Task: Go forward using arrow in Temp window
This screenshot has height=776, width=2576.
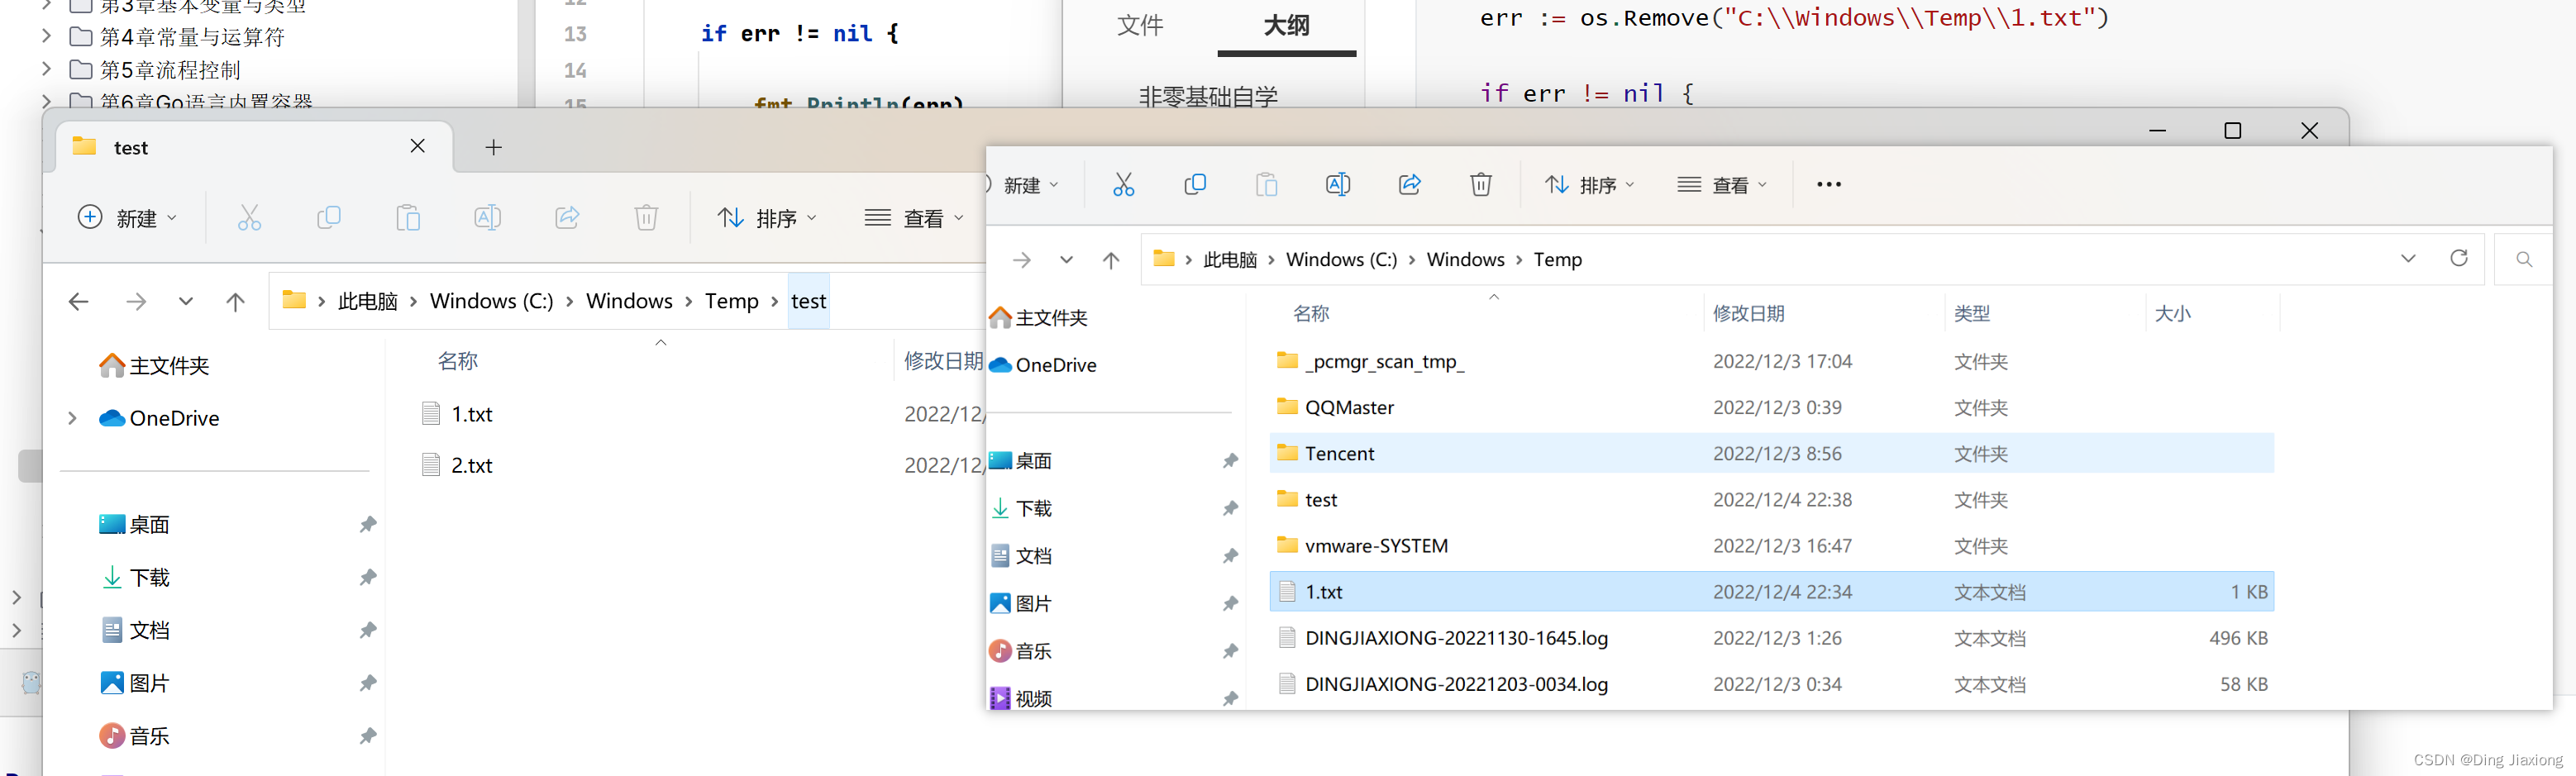Action: [1022, 260]
